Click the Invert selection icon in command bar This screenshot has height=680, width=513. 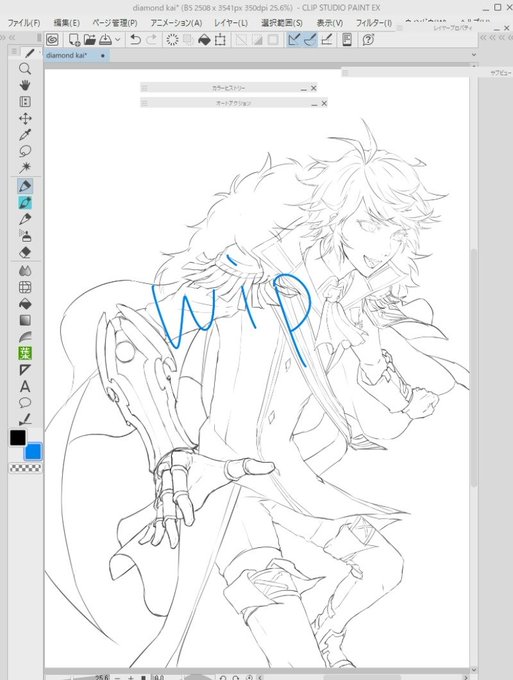[257, 40]
